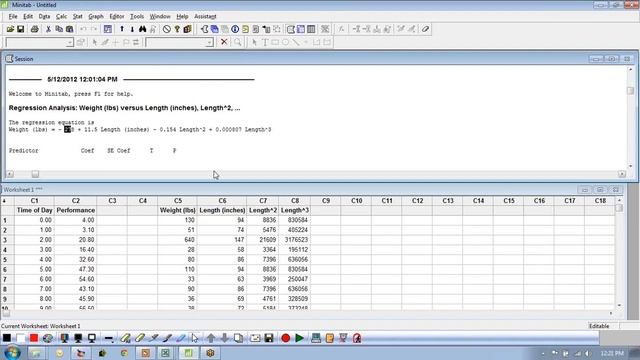Screen dimensions: 640x360
Task: Click the gray up arrow in bottom toolbar
Action: point(211,338)
